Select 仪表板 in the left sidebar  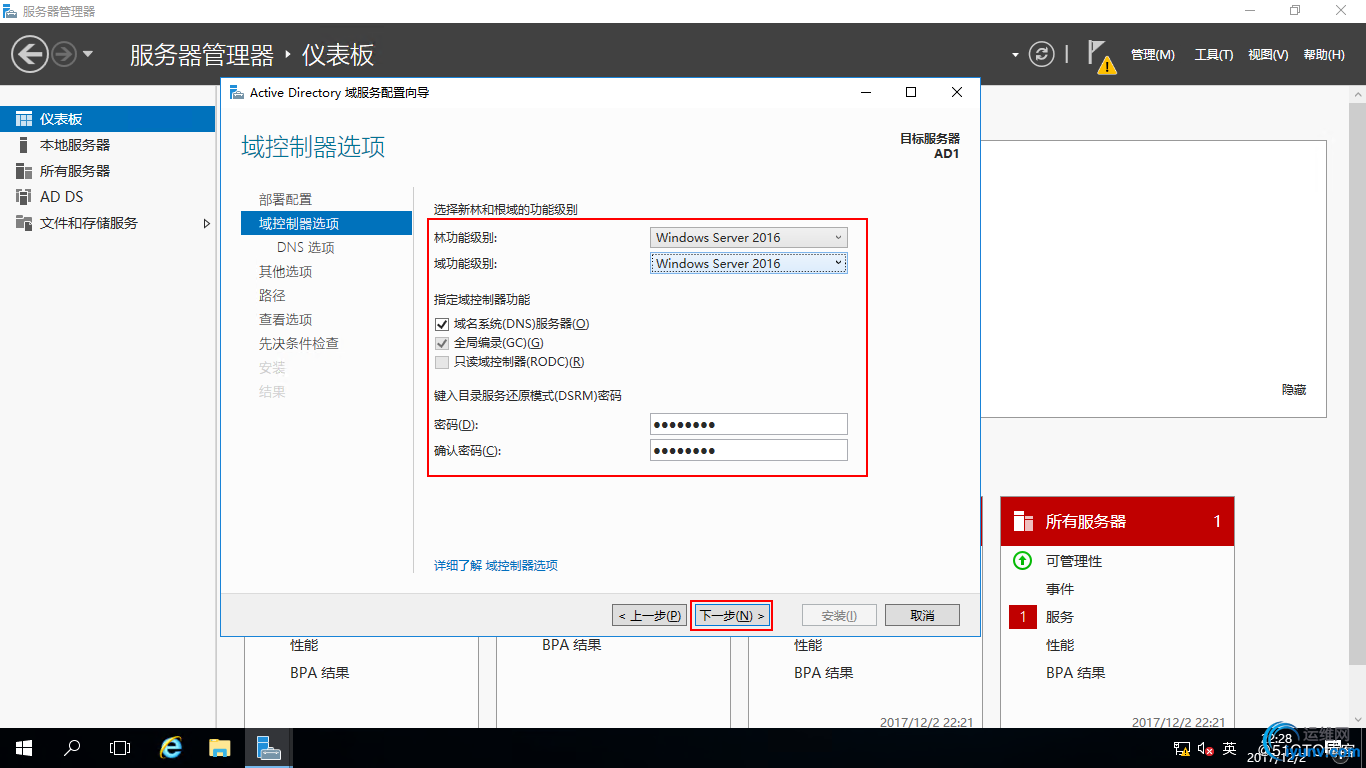pos(107,119)
